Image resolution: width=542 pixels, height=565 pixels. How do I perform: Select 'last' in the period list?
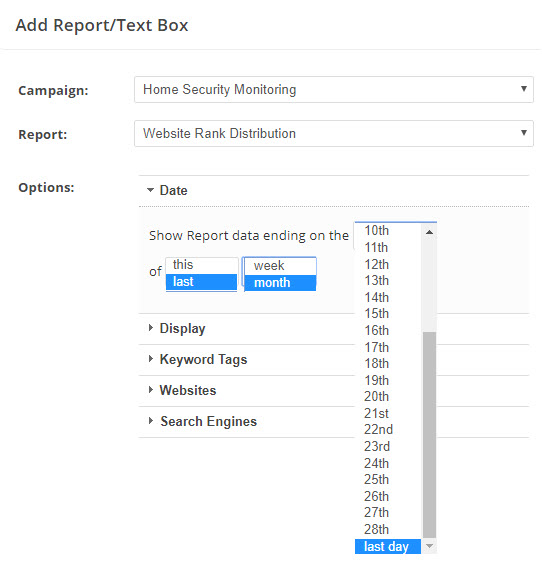(201, 282)
